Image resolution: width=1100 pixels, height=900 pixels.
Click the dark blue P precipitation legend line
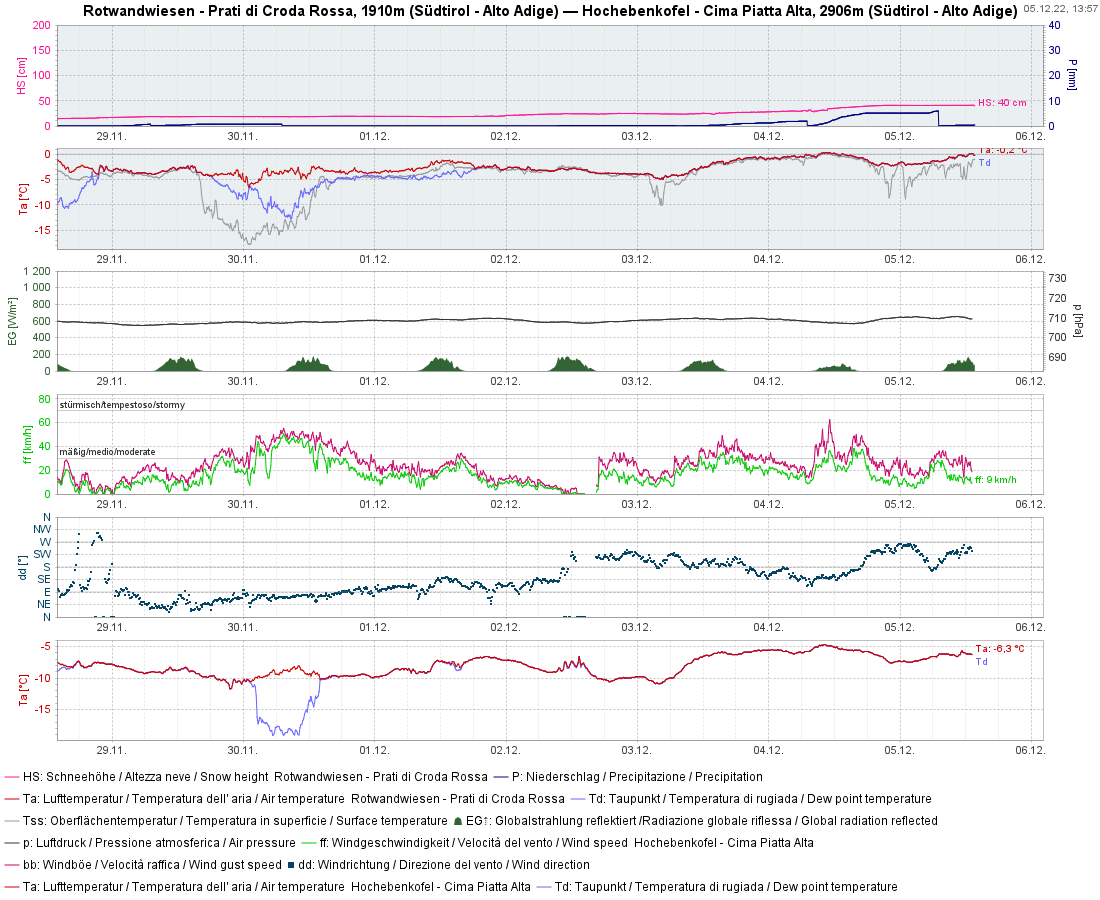pos(501,777)
